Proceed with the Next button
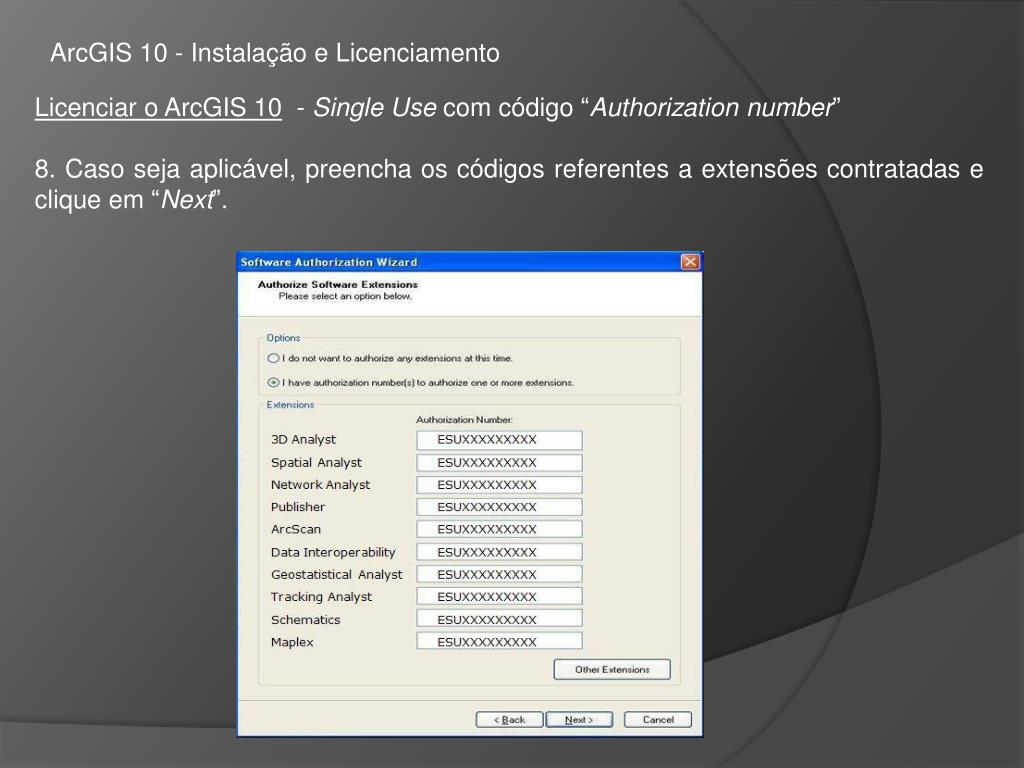This screenshot has height=768, width=1024. click(x=579, y=720)
